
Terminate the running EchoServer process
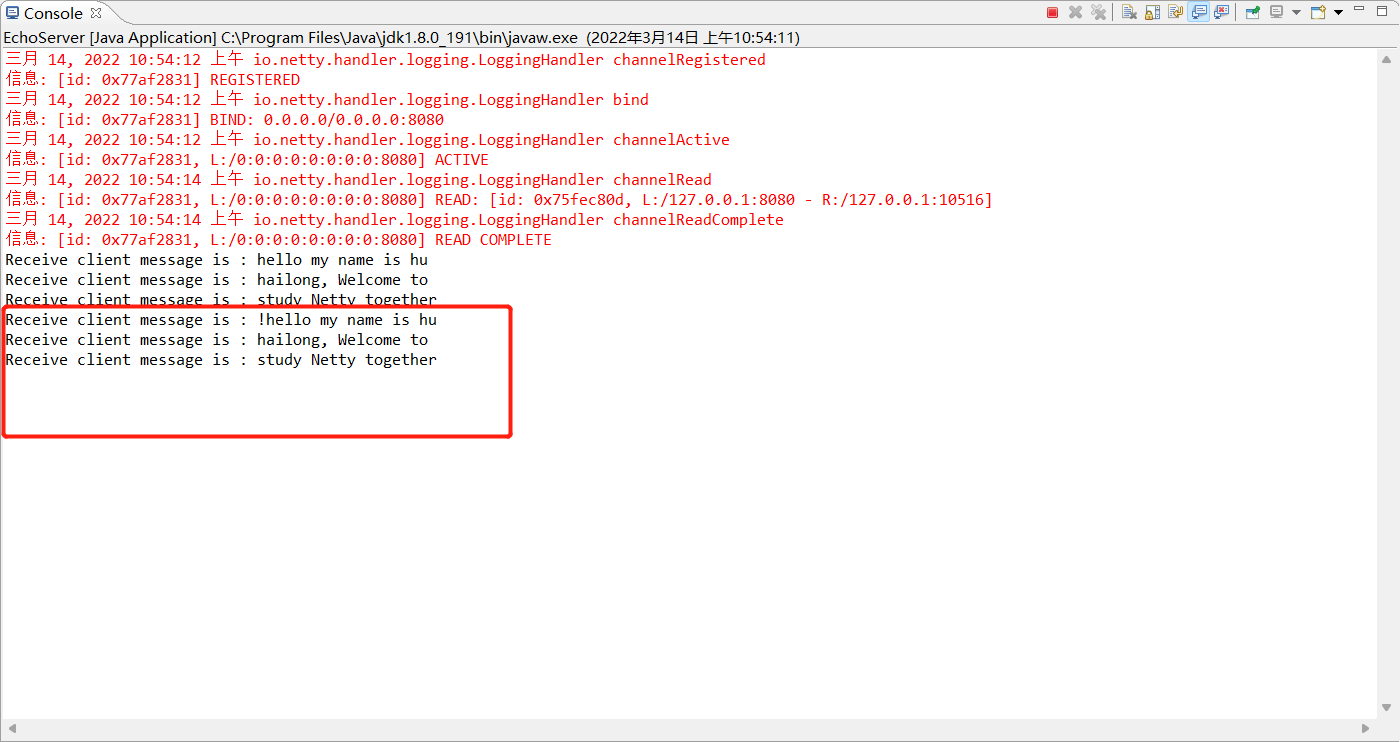1052,12
